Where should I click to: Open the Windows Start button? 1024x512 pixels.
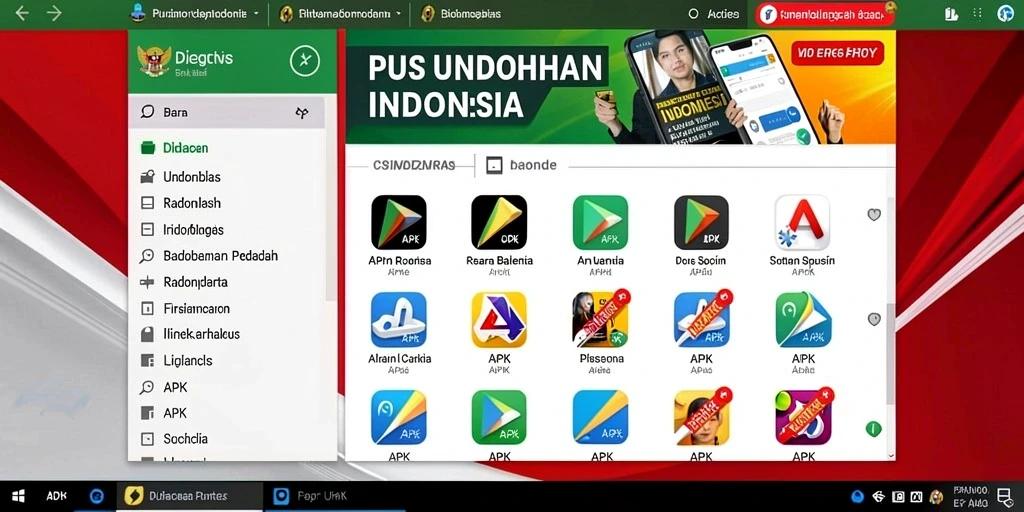click(18, 496)
